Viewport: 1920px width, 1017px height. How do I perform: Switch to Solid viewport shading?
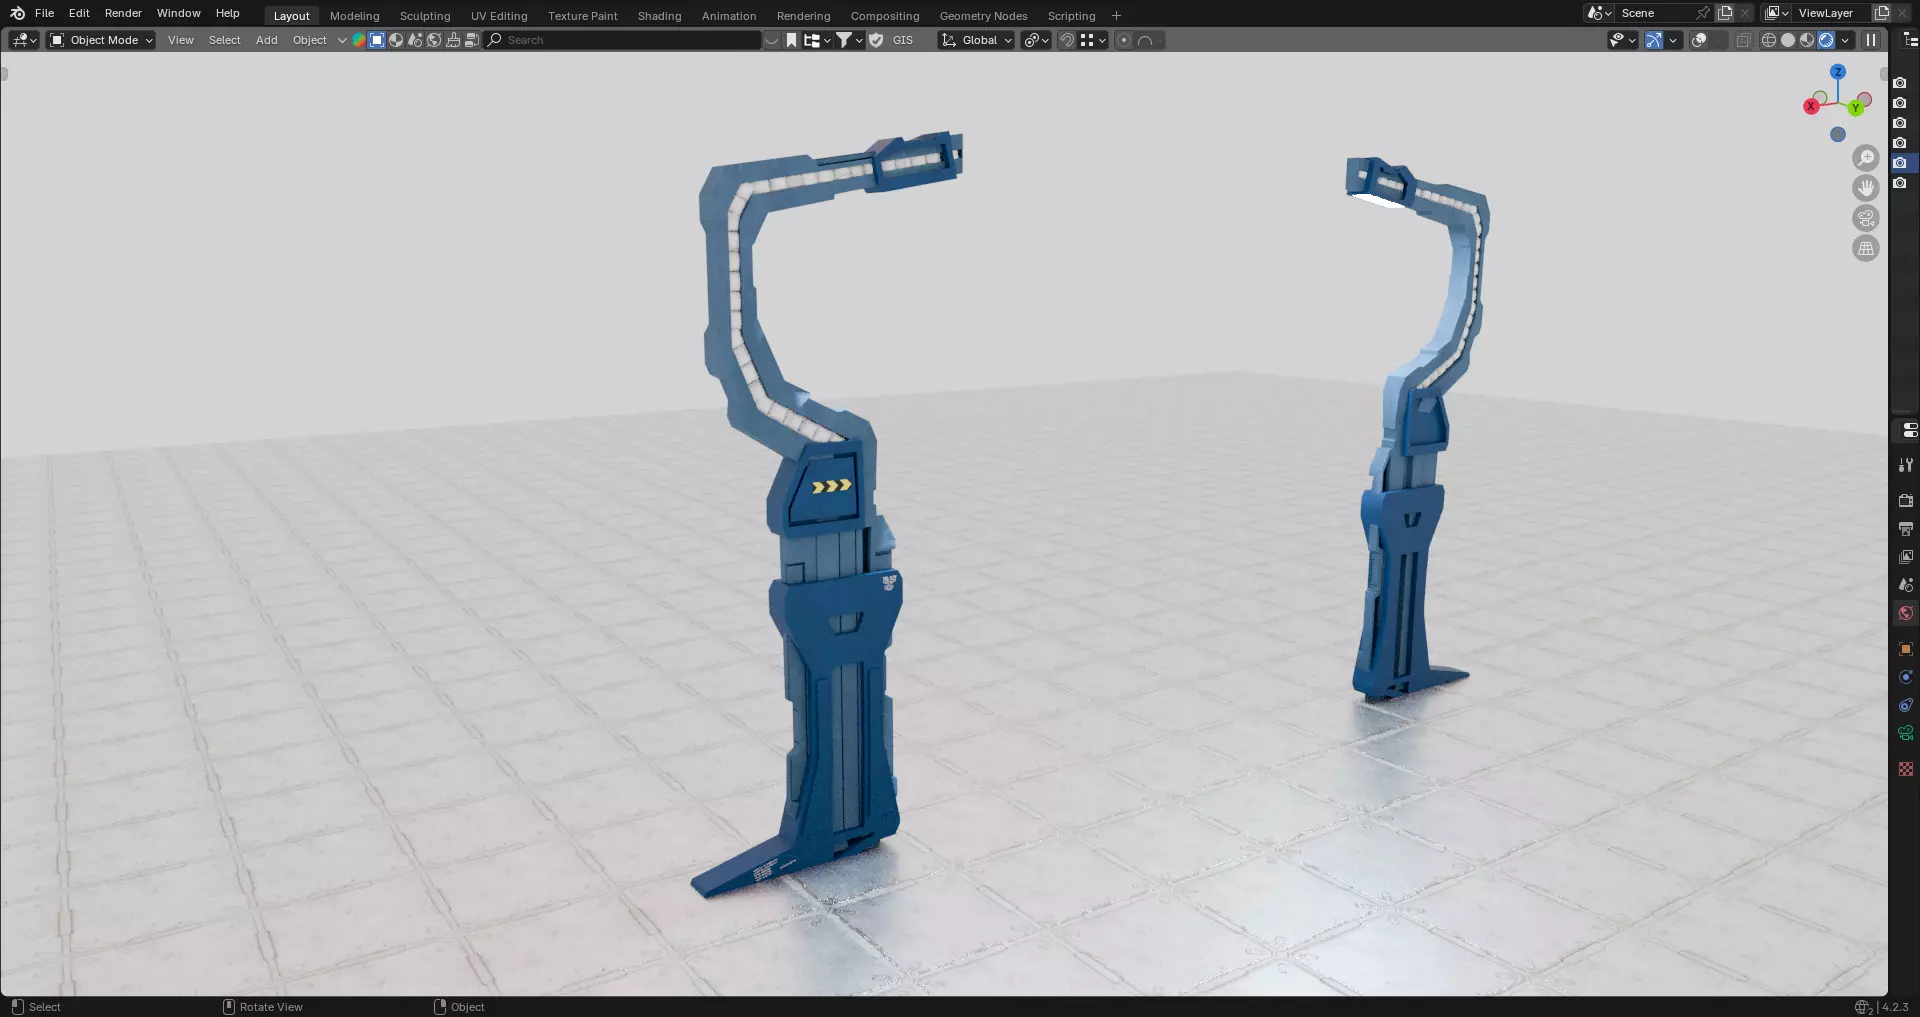click(x=1788, y=40)
